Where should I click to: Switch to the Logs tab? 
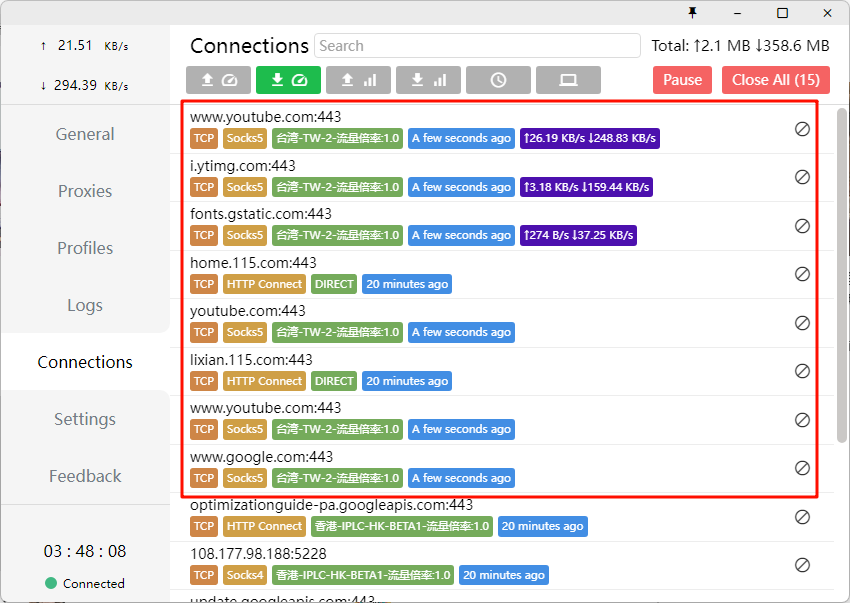coord(85,305)
